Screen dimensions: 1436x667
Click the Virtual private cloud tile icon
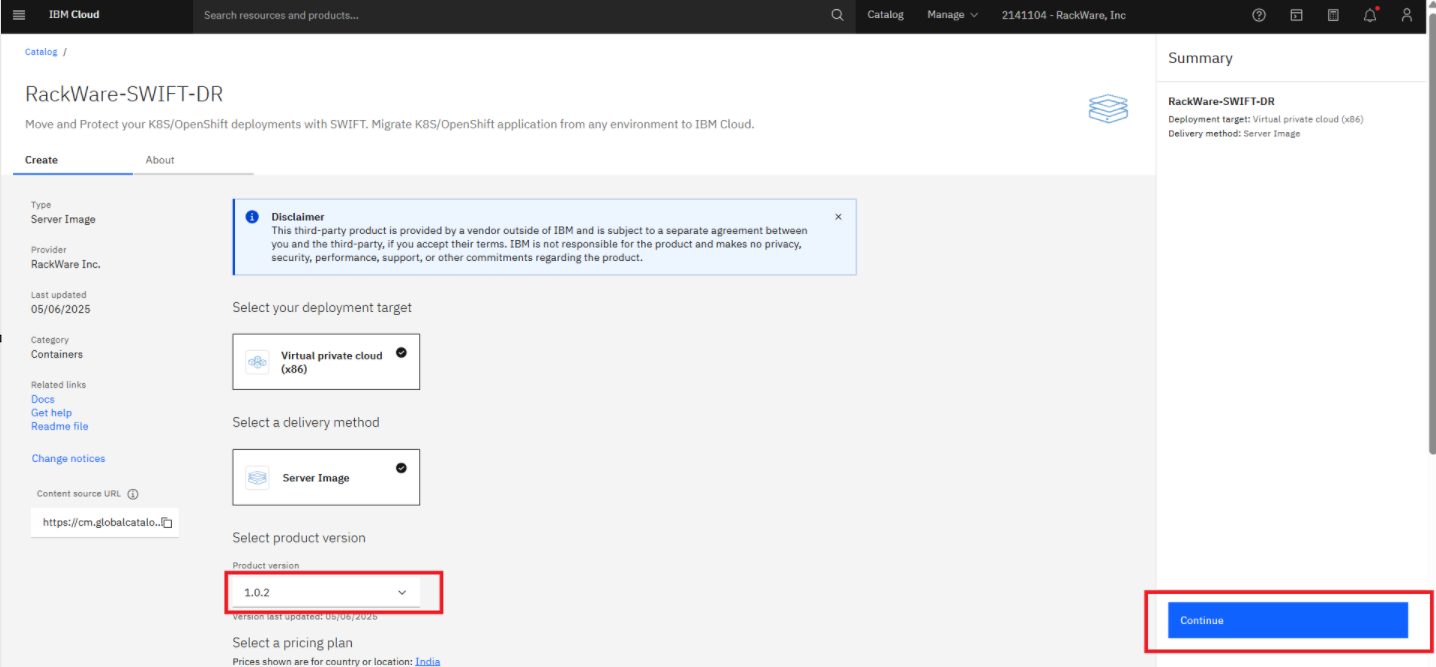pyautogui.click(x=257, y=362)
